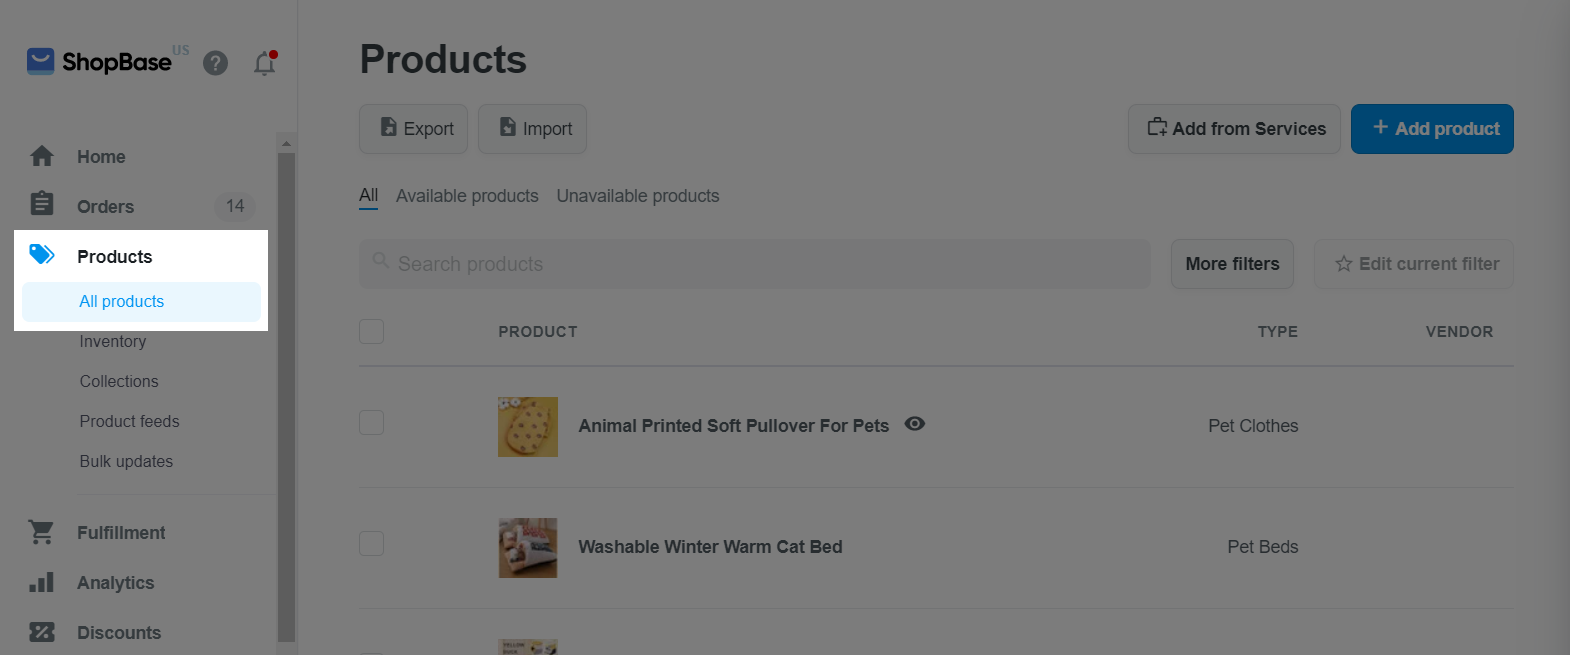1570x655 pixels.
Task: Click the ShopBase logo icon
Action: [x=40, y=62]
